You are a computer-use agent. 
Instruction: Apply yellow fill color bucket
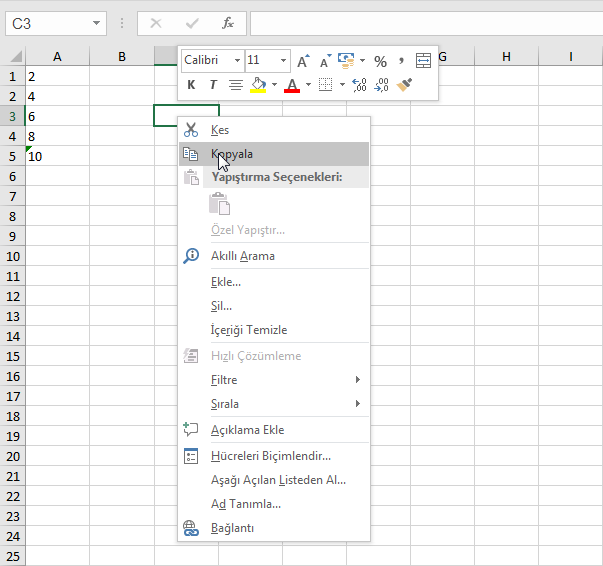pos(258,85)
